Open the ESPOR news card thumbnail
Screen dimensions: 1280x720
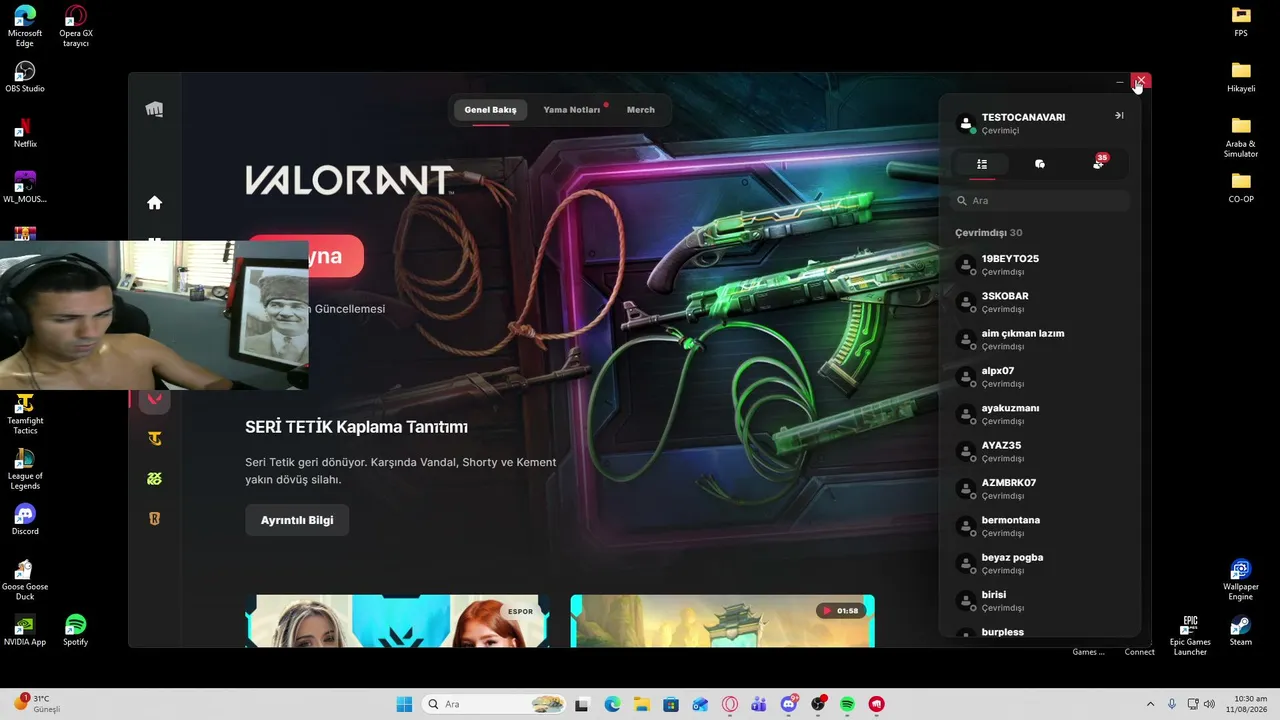pos(397,621)
